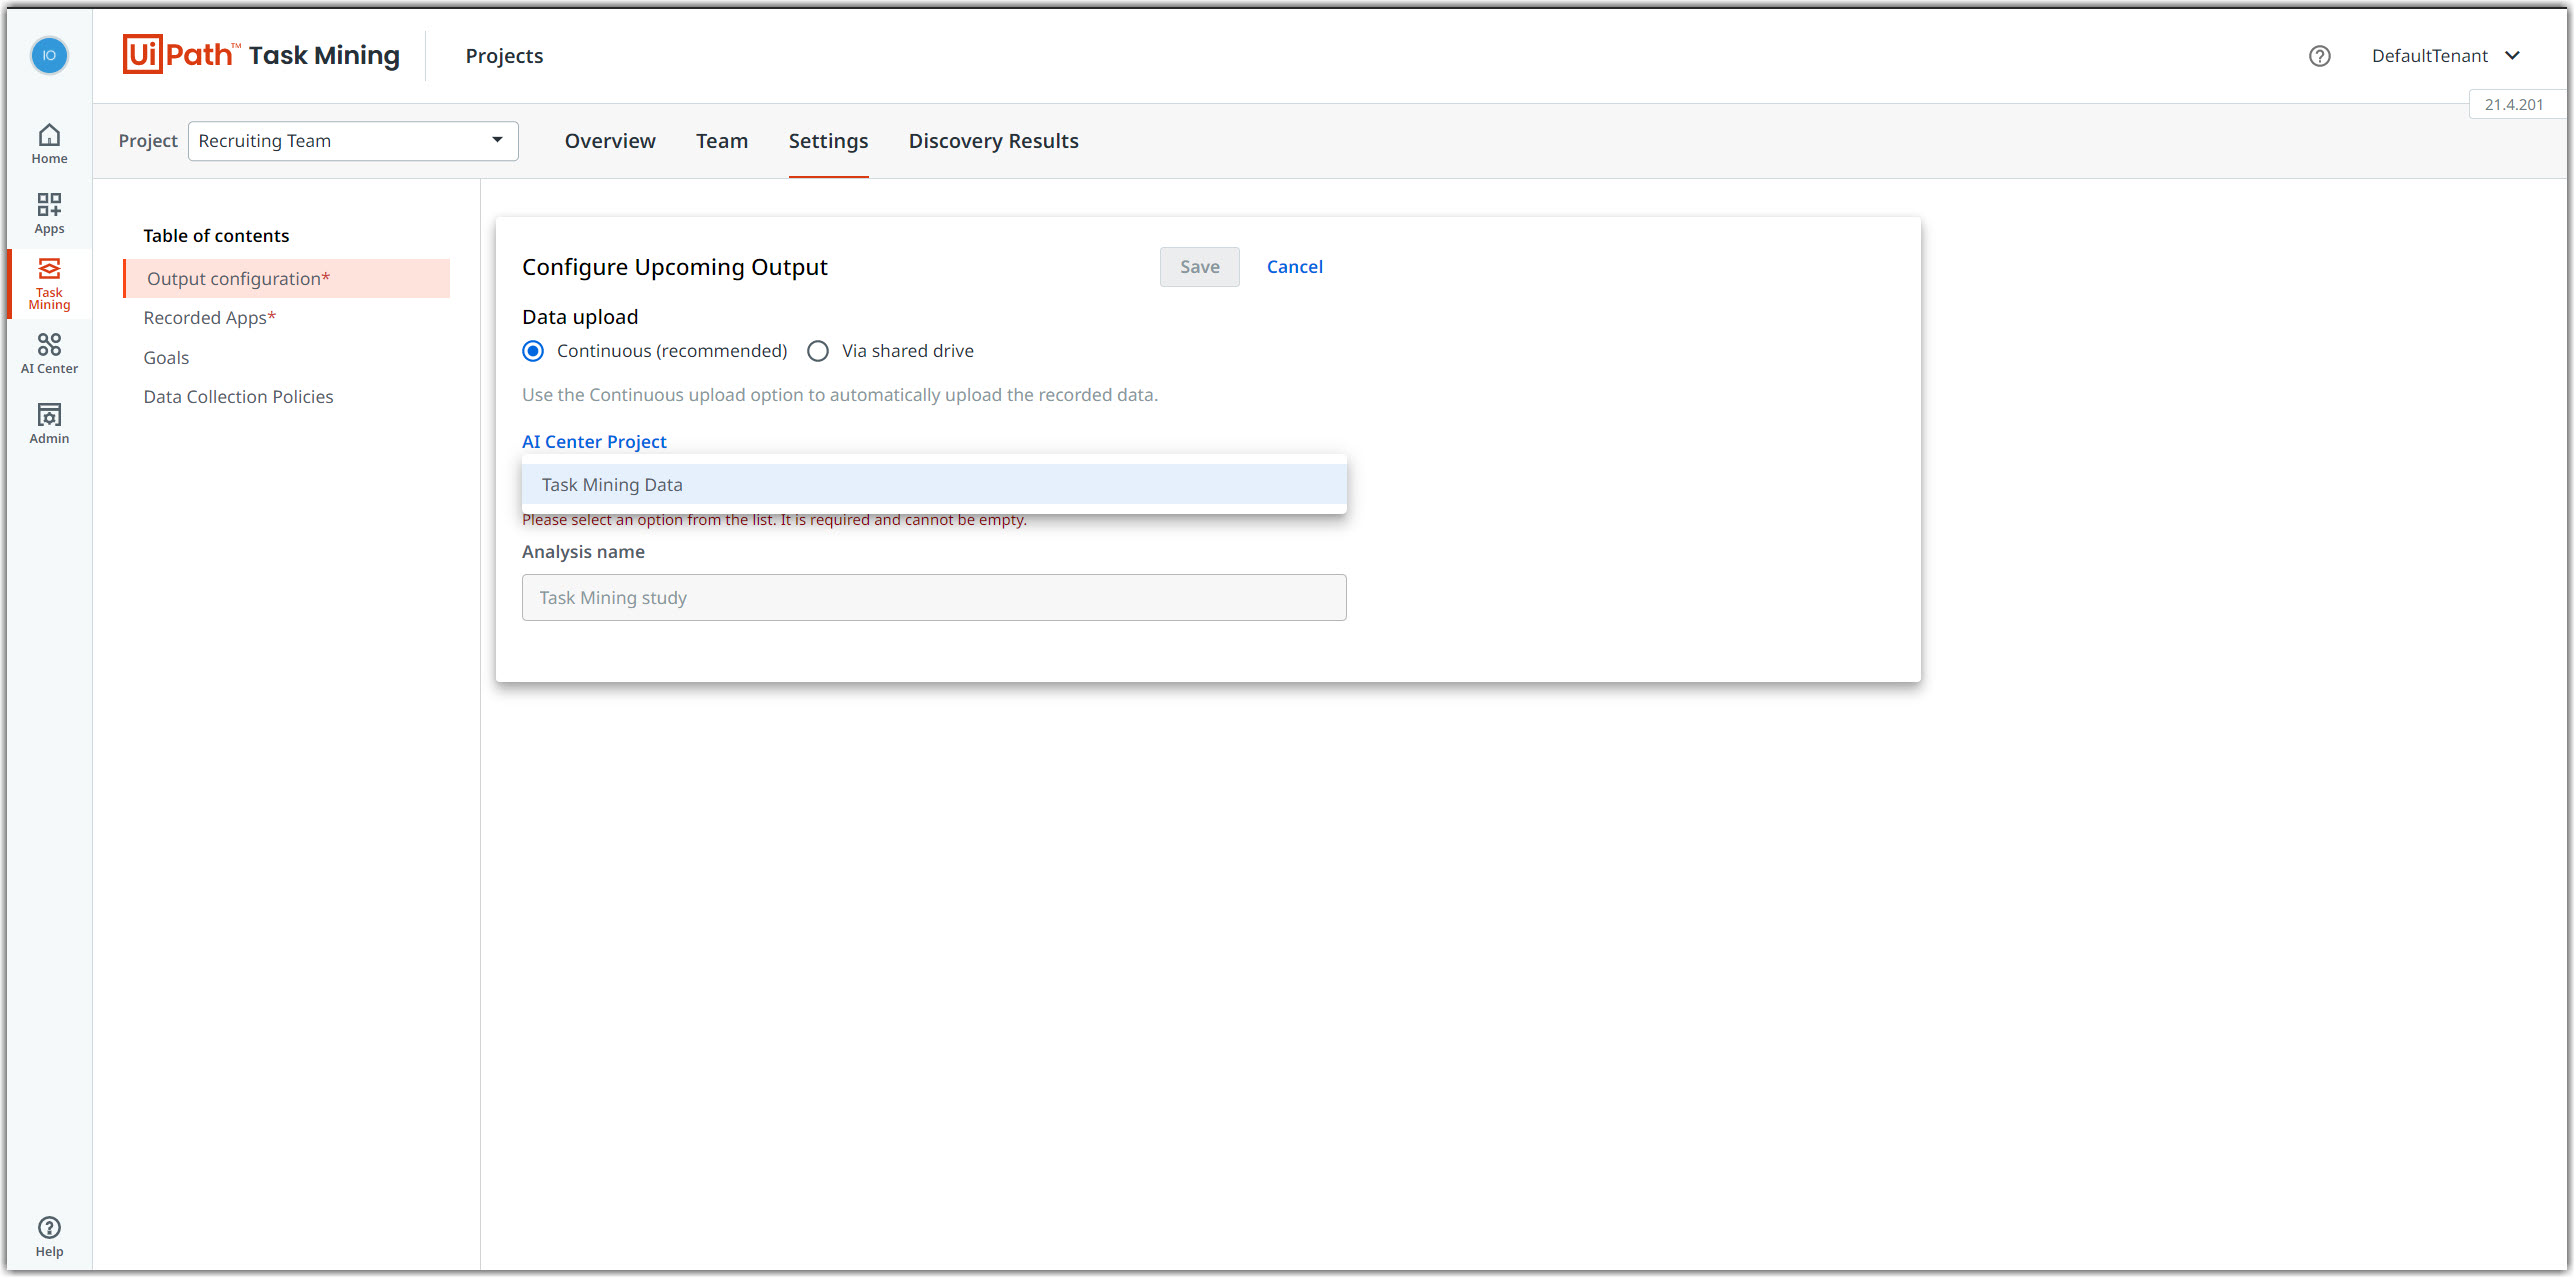The width and height of the screenshot is (2575, 1278).
Task: Go to the Team tab
Action: (721, 141)
